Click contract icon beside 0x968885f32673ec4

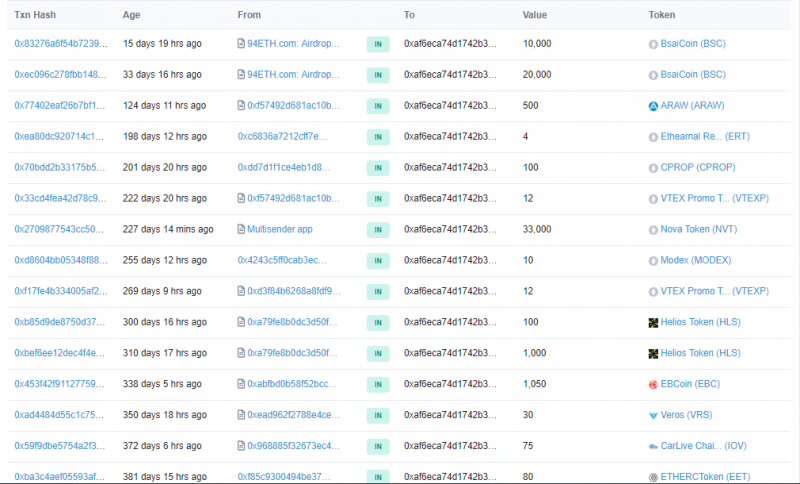click(x=241, y=446)
